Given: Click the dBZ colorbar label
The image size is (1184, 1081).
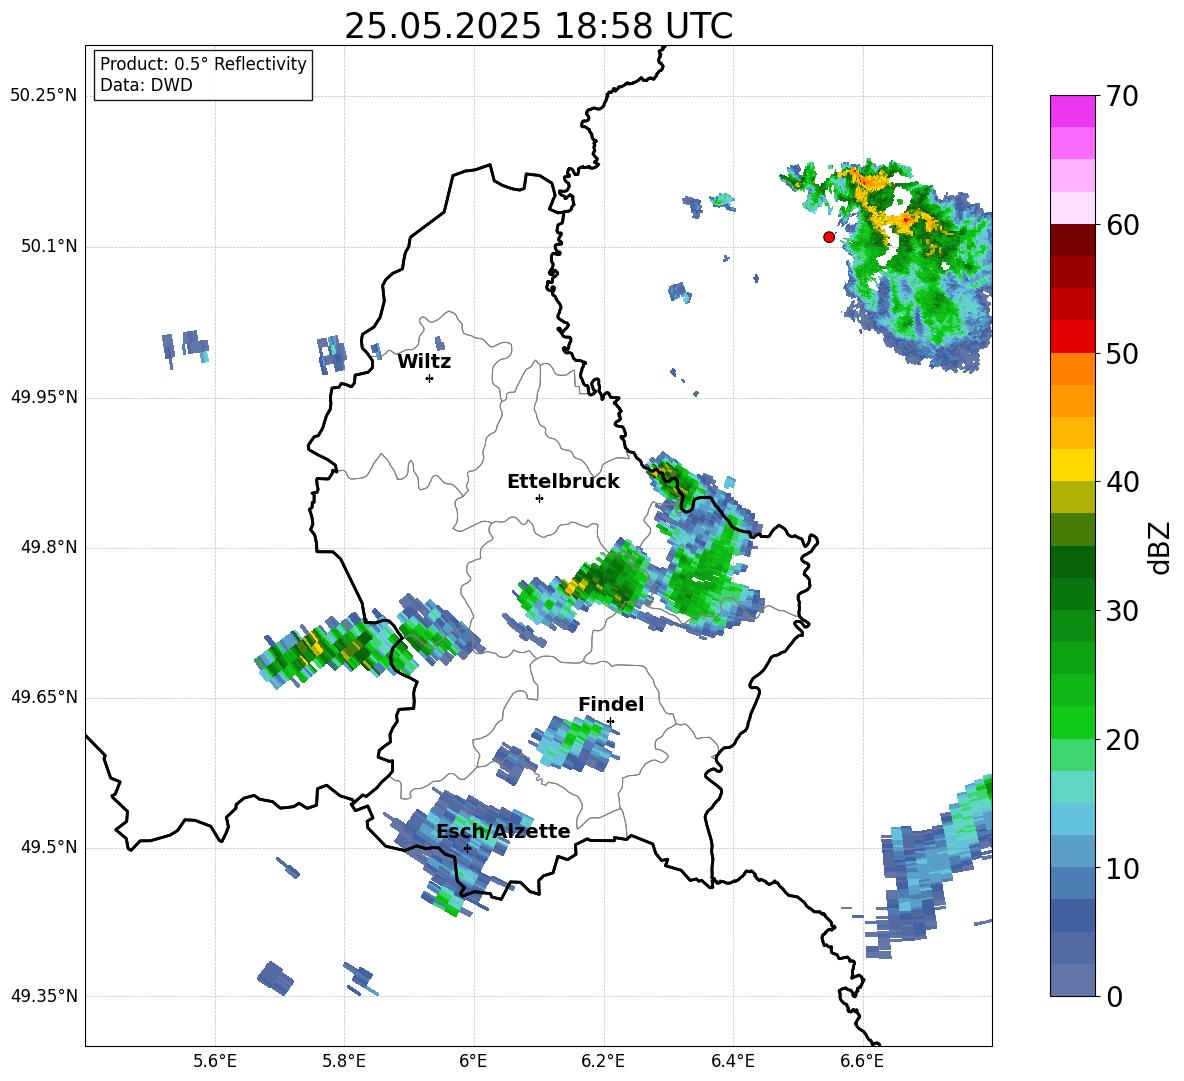Looking at the screenshot, I should coord(1159,547).
